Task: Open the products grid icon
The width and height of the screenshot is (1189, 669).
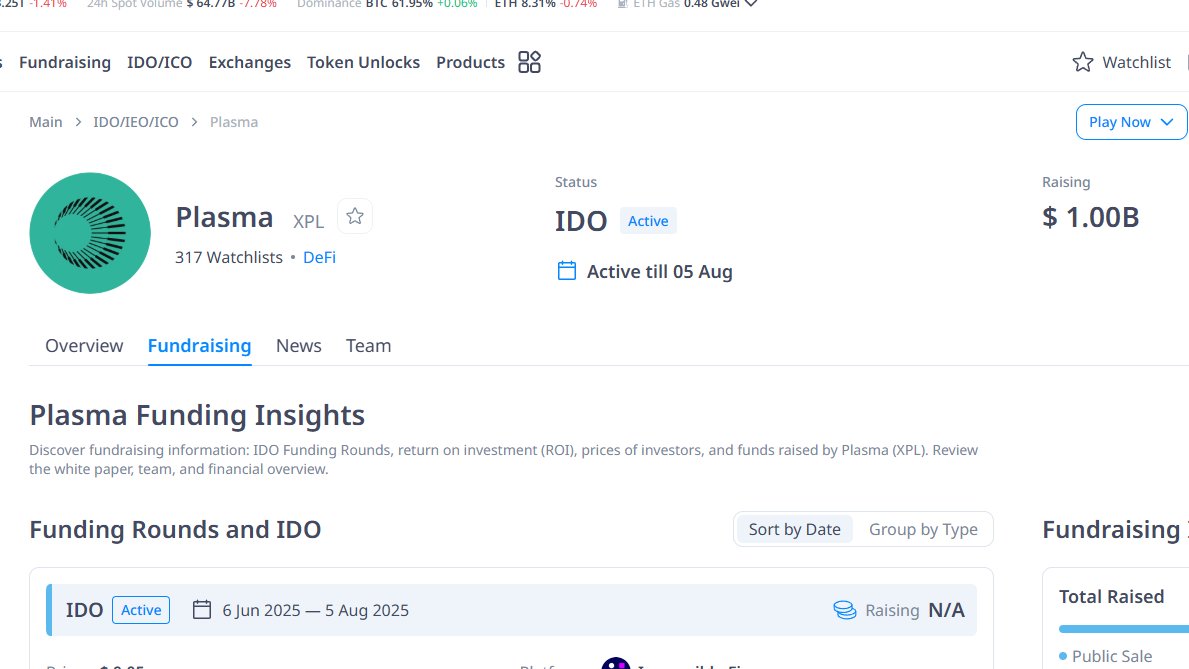Action: click(x=529, y=62)
